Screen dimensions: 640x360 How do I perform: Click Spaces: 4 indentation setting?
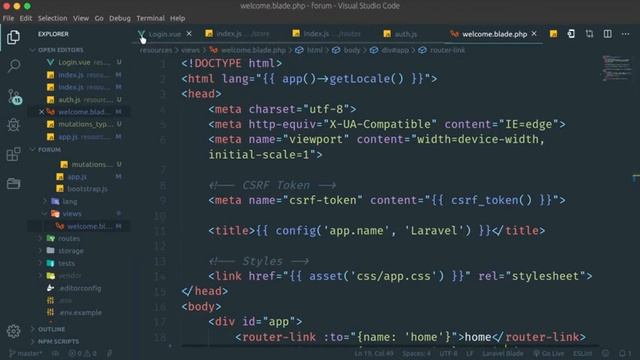[416, 353]
